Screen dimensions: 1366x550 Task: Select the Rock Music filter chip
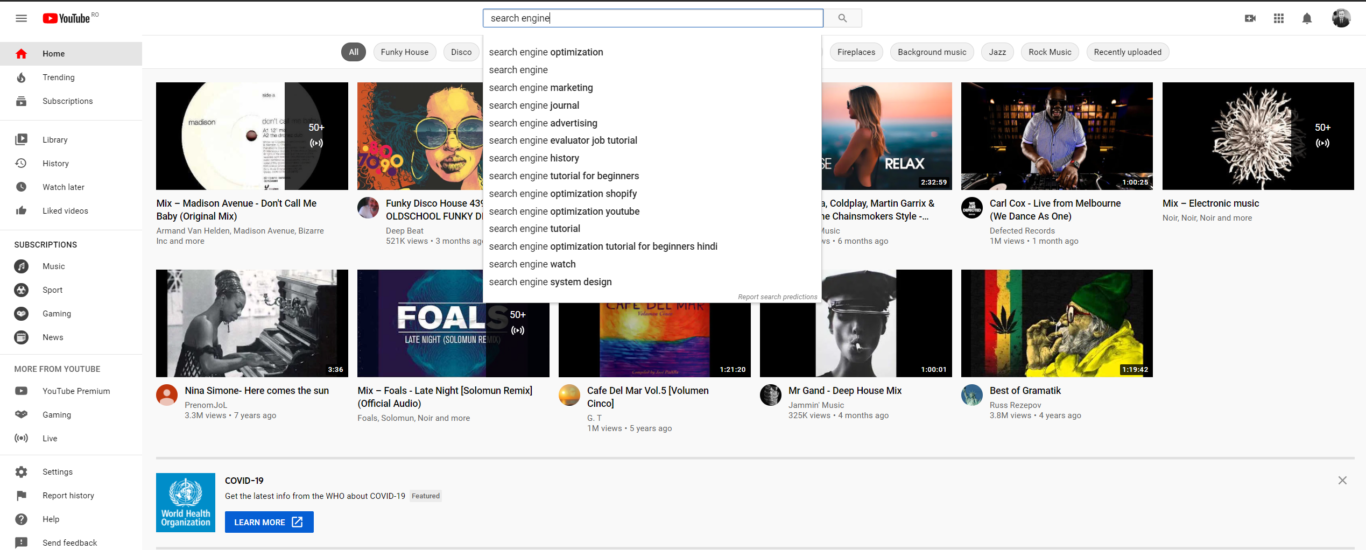(x=1050, y=52)
